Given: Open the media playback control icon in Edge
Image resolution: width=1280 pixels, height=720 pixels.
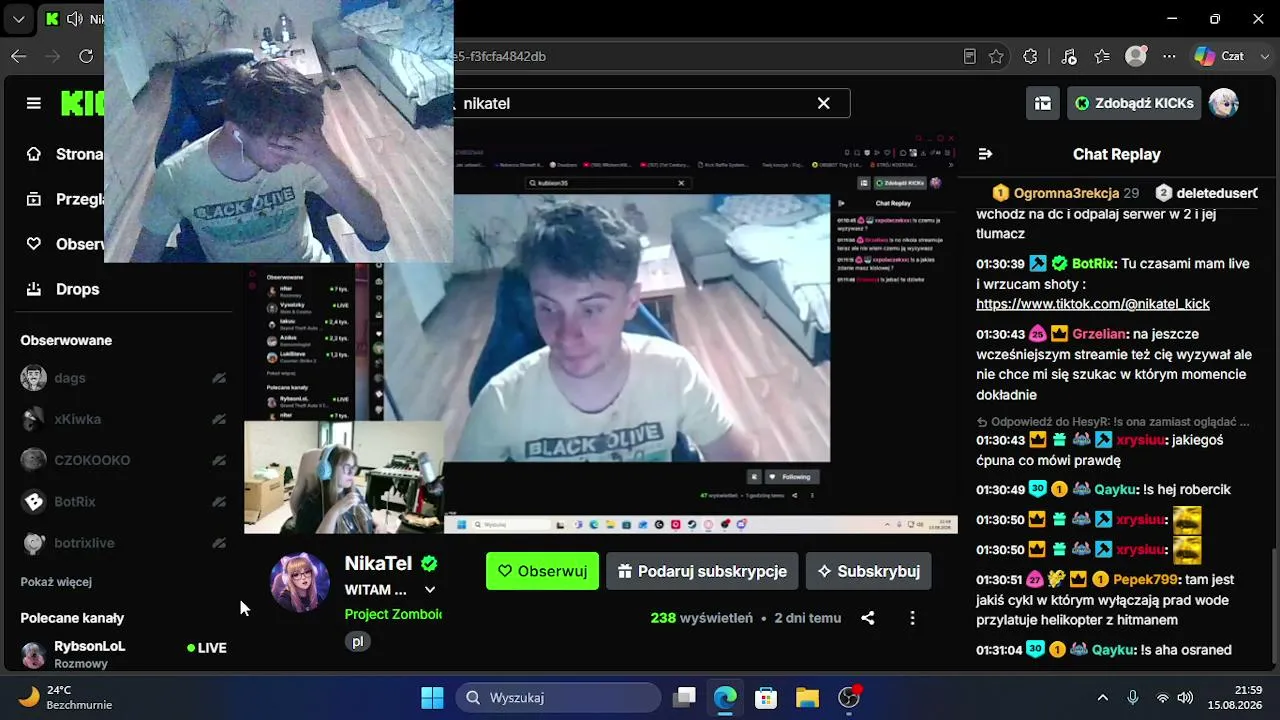Looking at the screenshot, I should 1069,56.
